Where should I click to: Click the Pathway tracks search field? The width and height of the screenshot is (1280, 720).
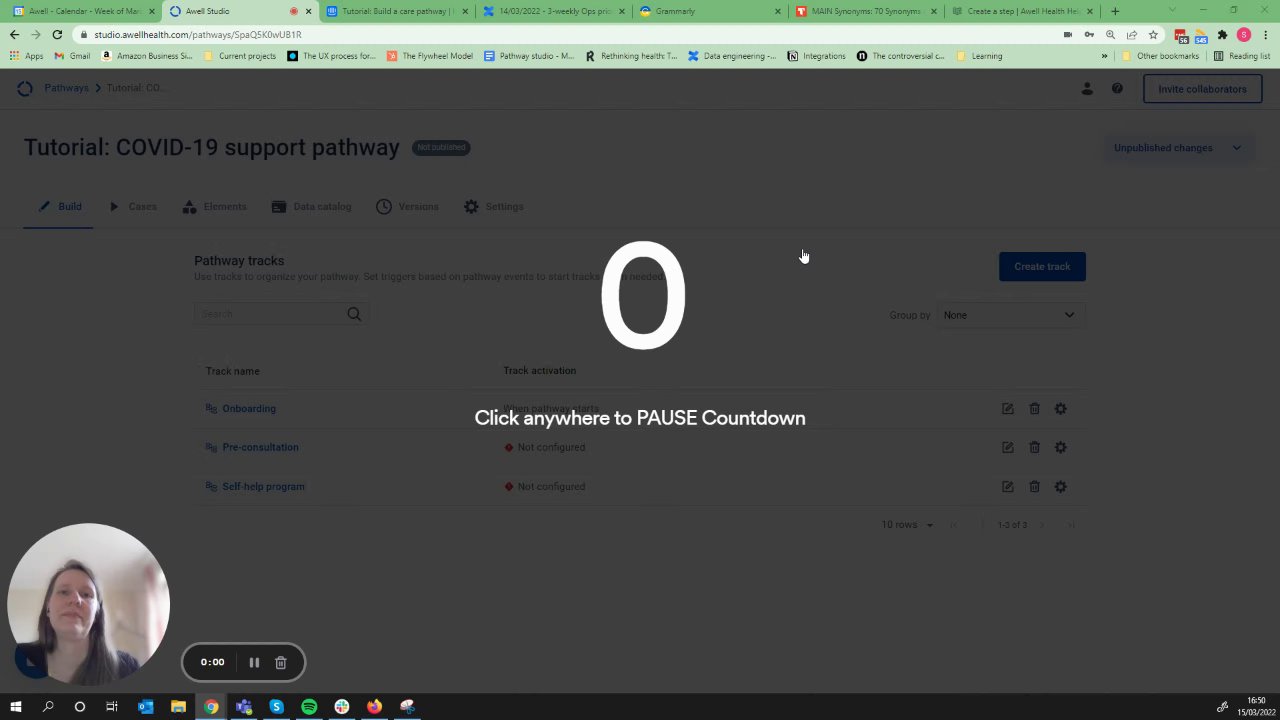272,314
